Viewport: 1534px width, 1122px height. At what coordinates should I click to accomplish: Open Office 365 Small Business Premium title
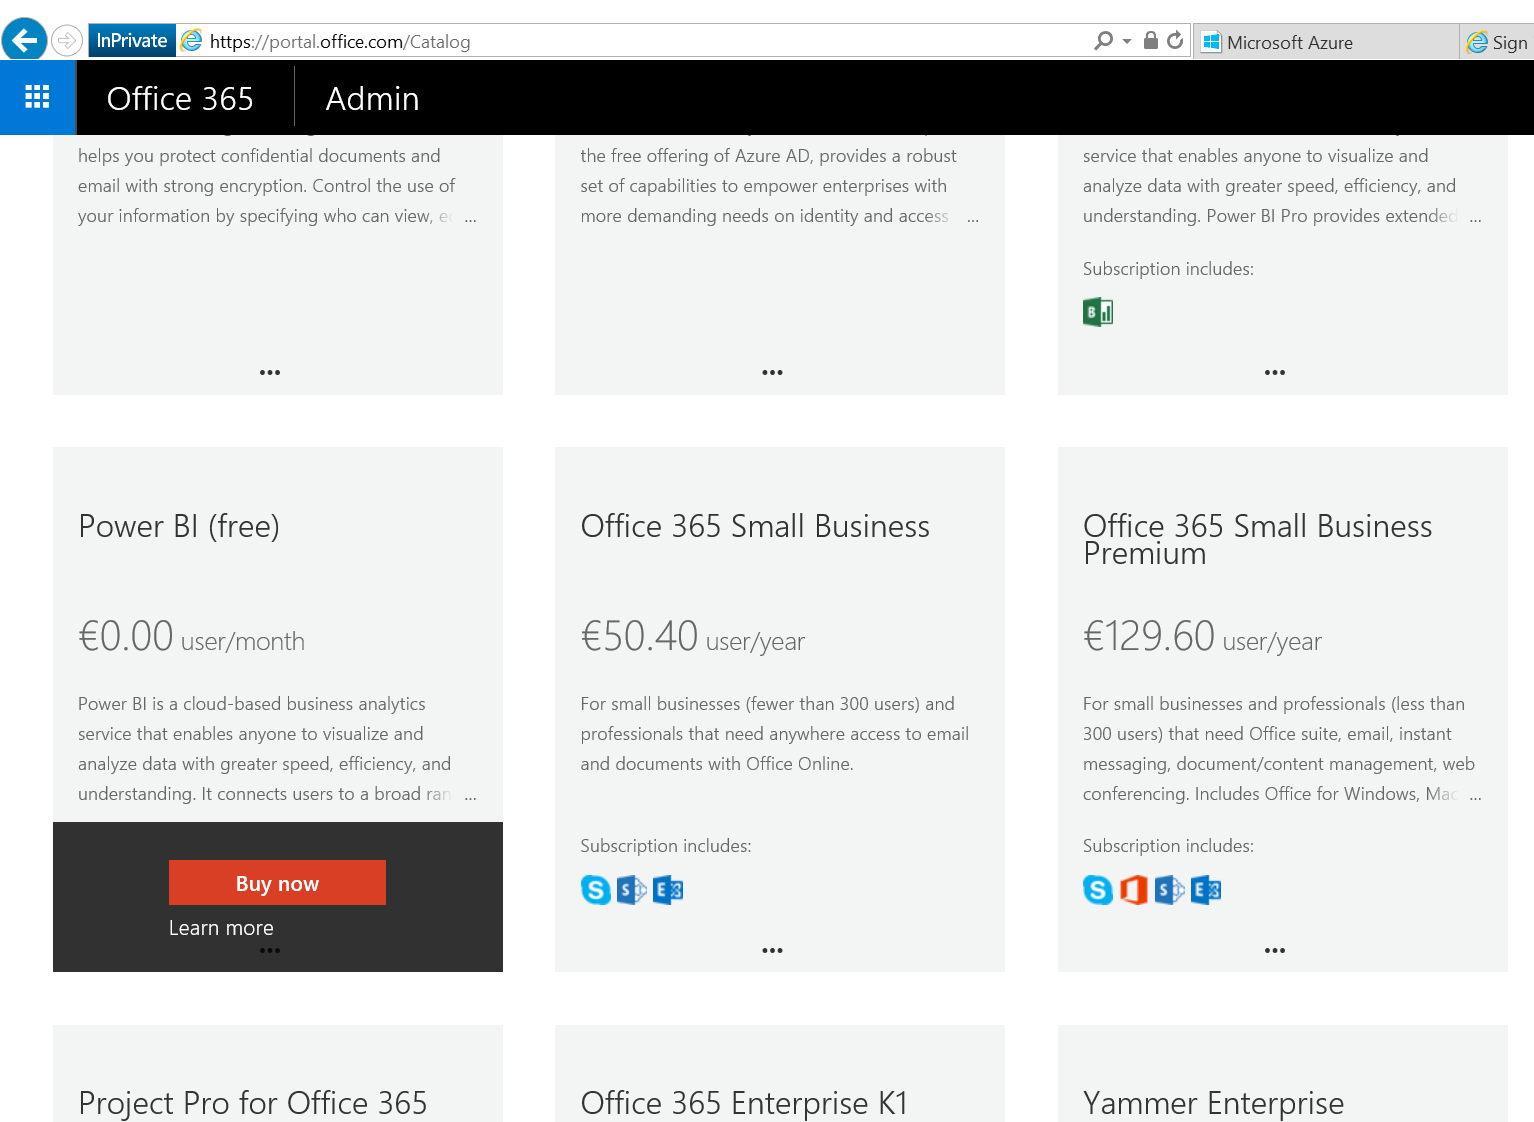point(1257,539)
